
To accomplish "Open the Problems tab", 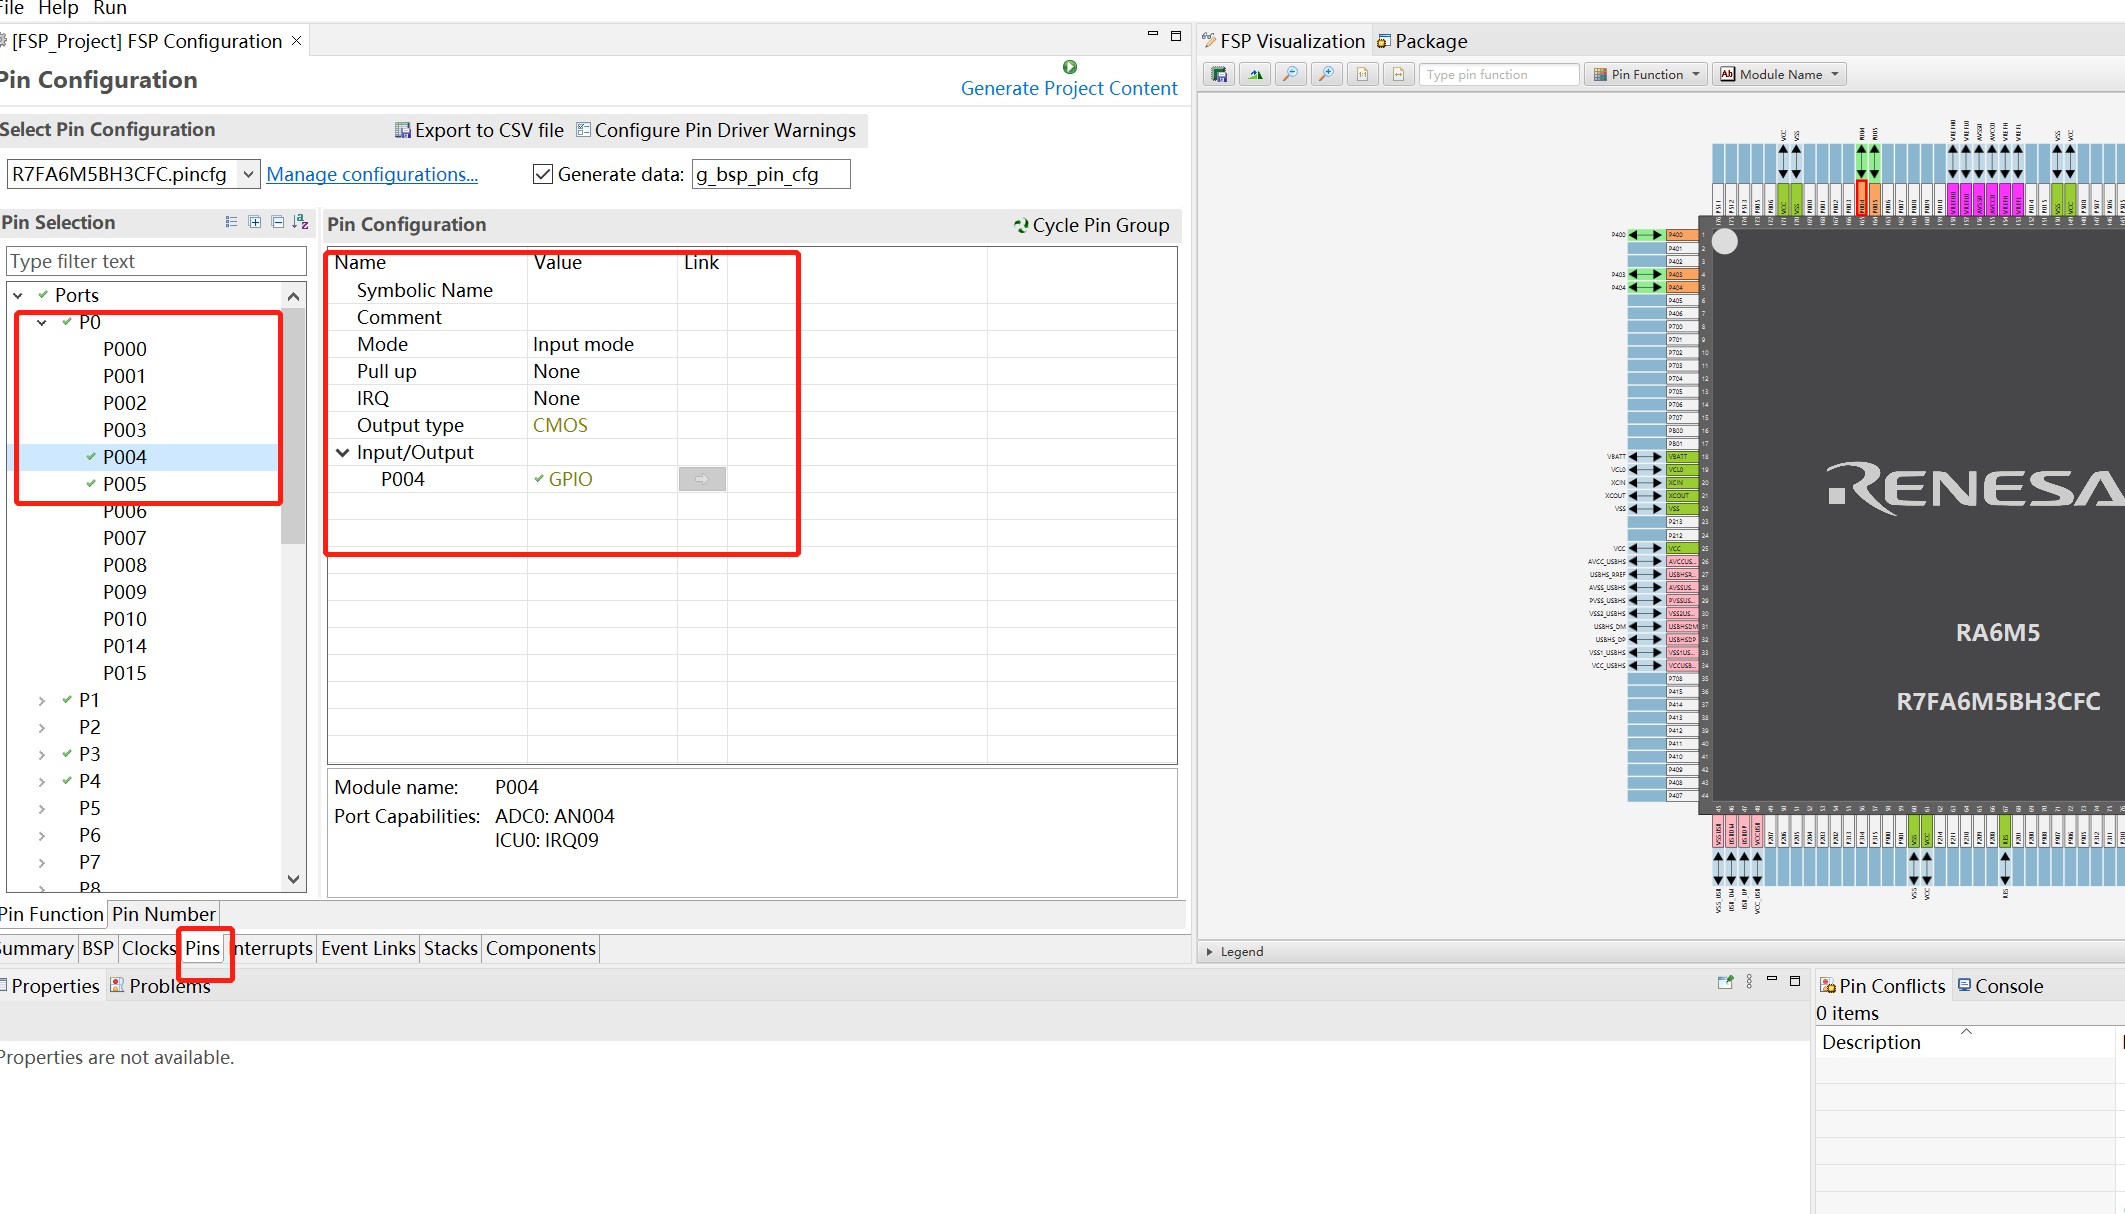I will point(160,986).
